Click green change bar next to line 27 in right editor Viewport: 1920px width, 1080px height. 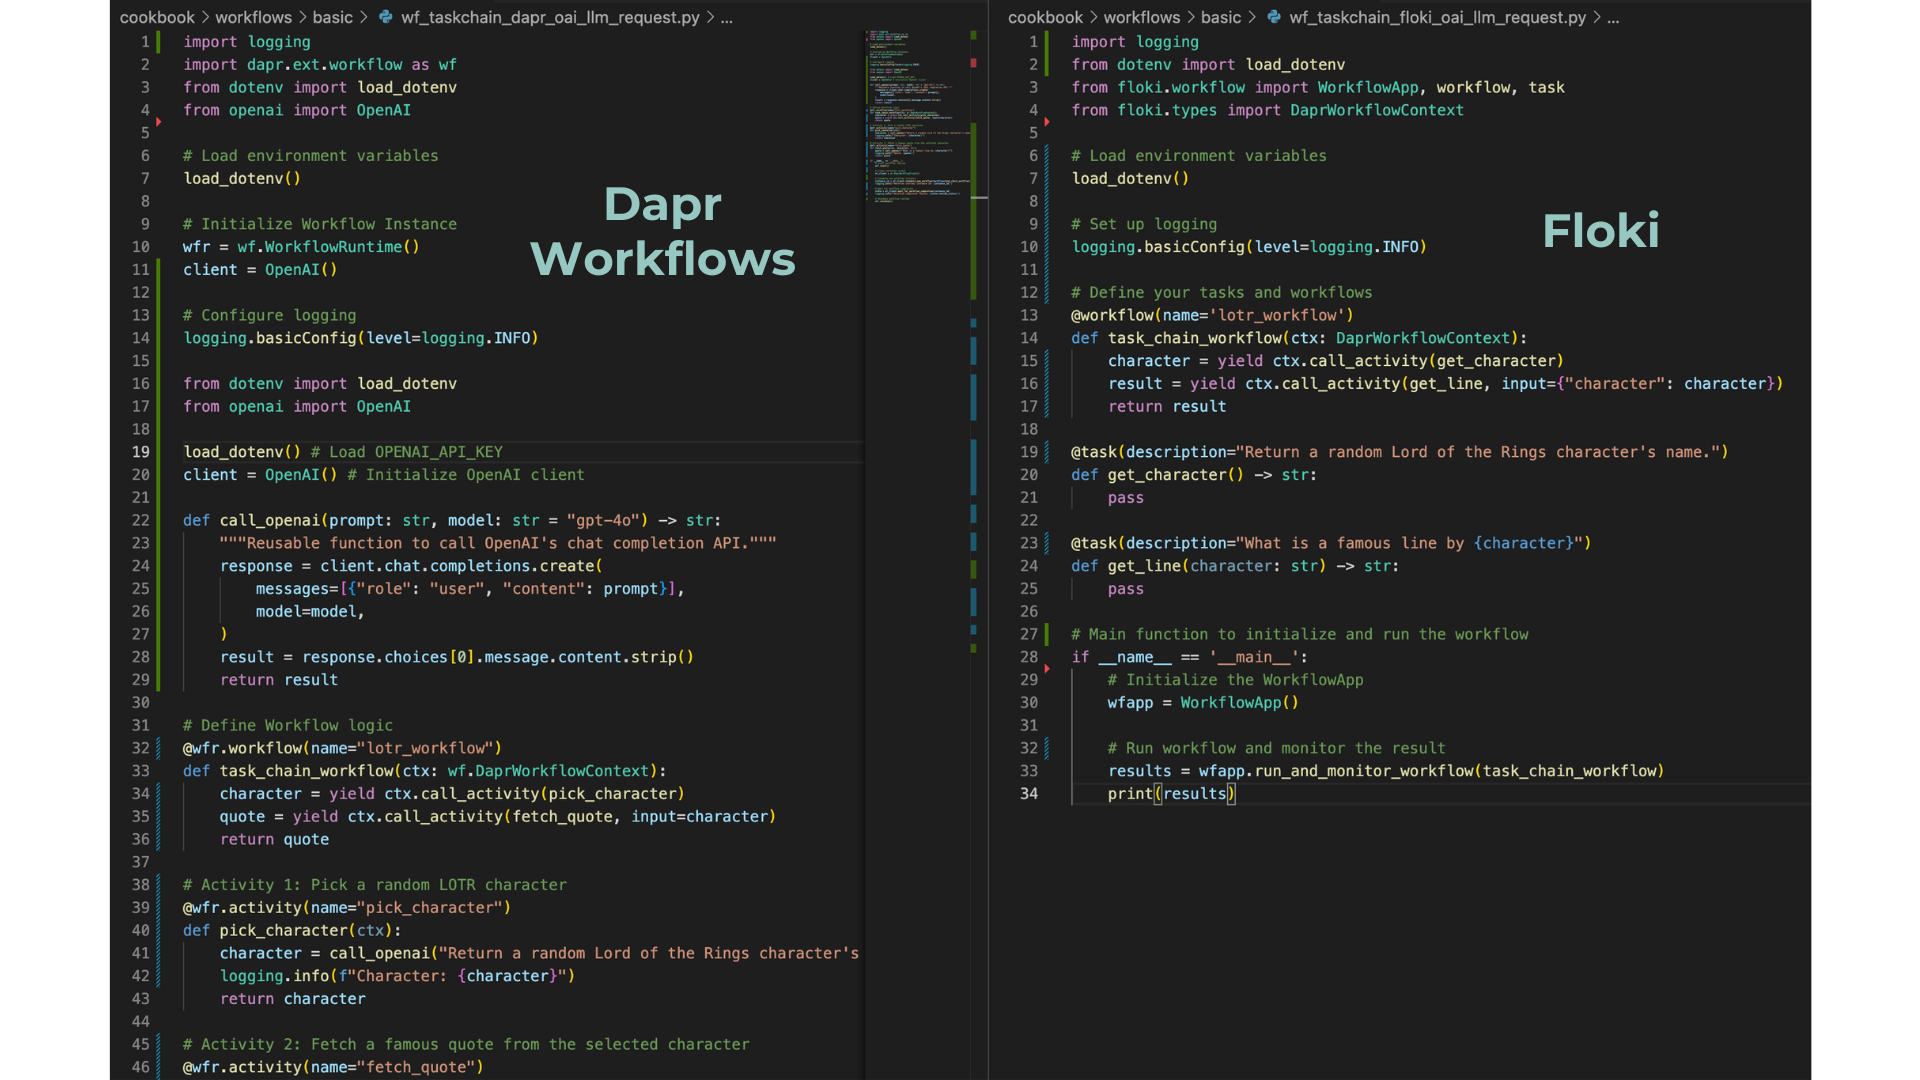coord(1047,634)
